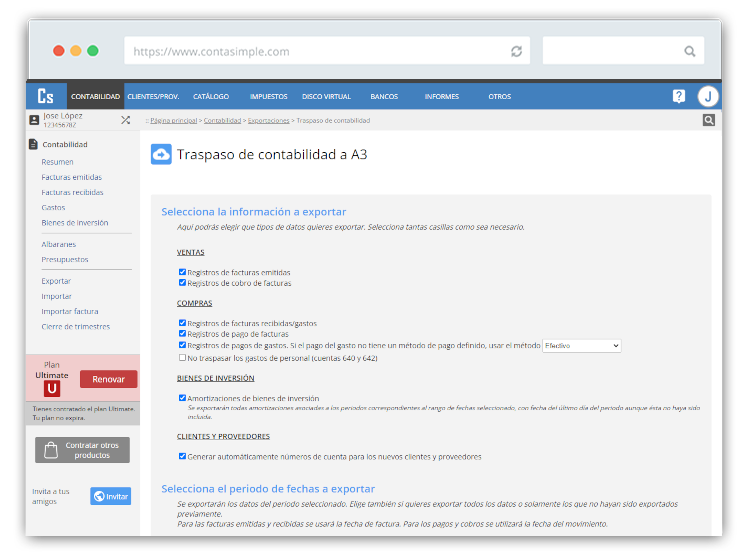Open Importar factura in the sidebar
Image resolution: width=750 pixels, height=552 pixels.
coord(70,311)
